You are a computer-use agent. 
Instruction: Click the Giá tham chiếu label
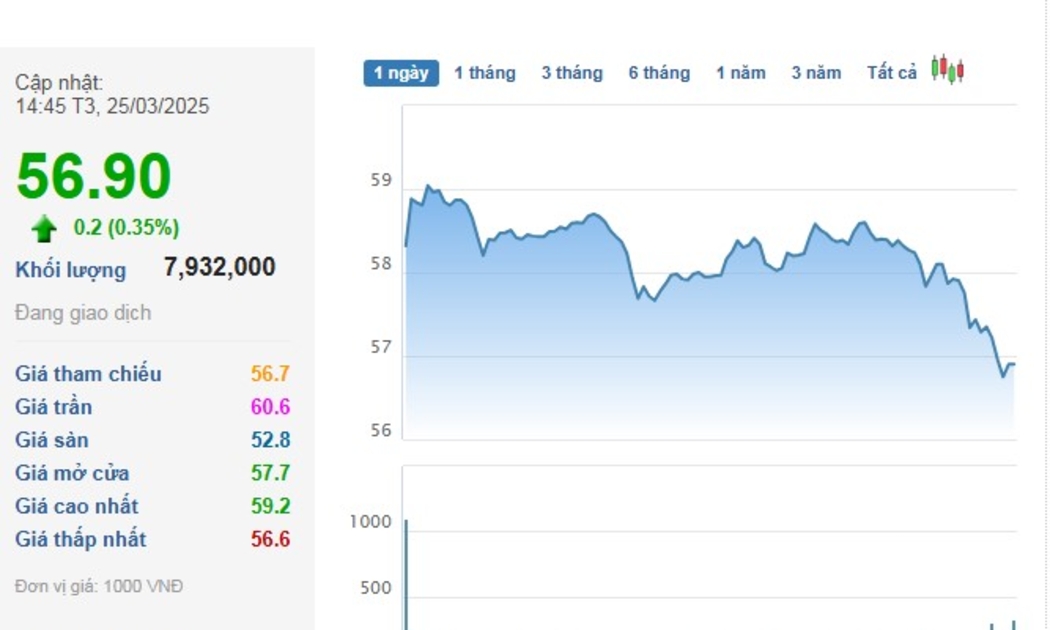click(88, 374)
